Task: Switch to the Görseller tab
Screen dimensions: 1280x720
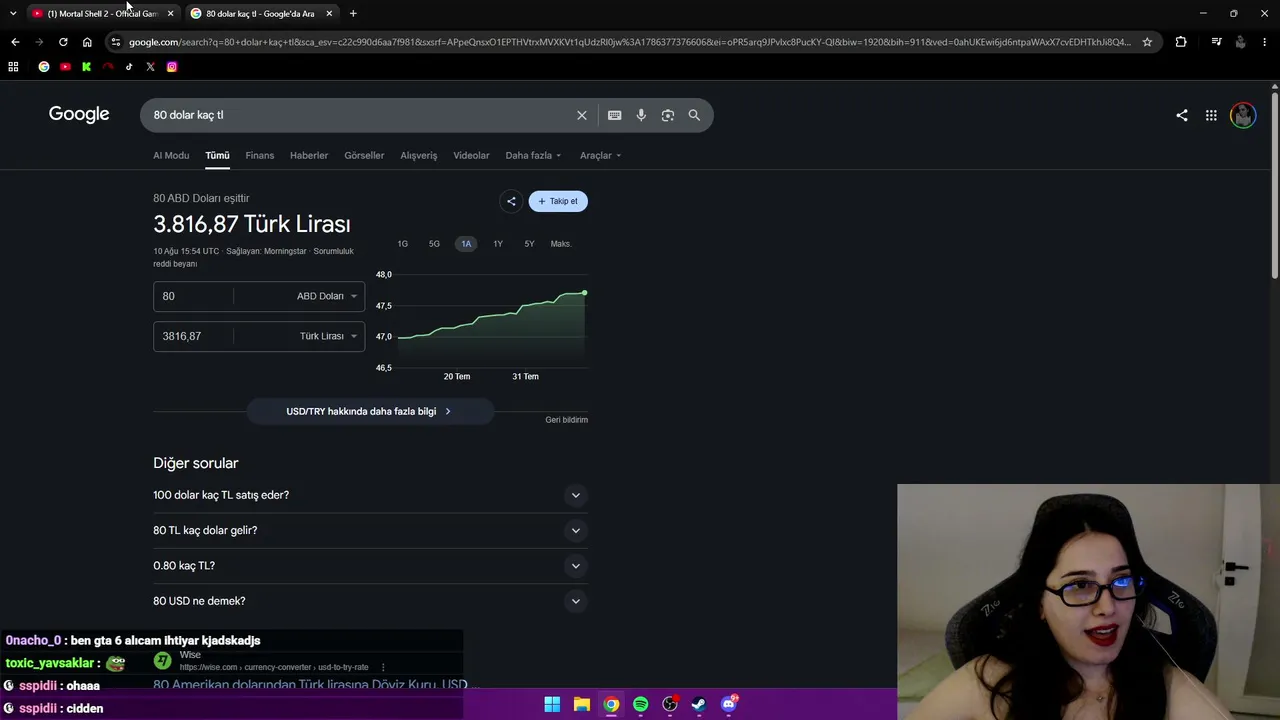Action: tap(364, 155)
